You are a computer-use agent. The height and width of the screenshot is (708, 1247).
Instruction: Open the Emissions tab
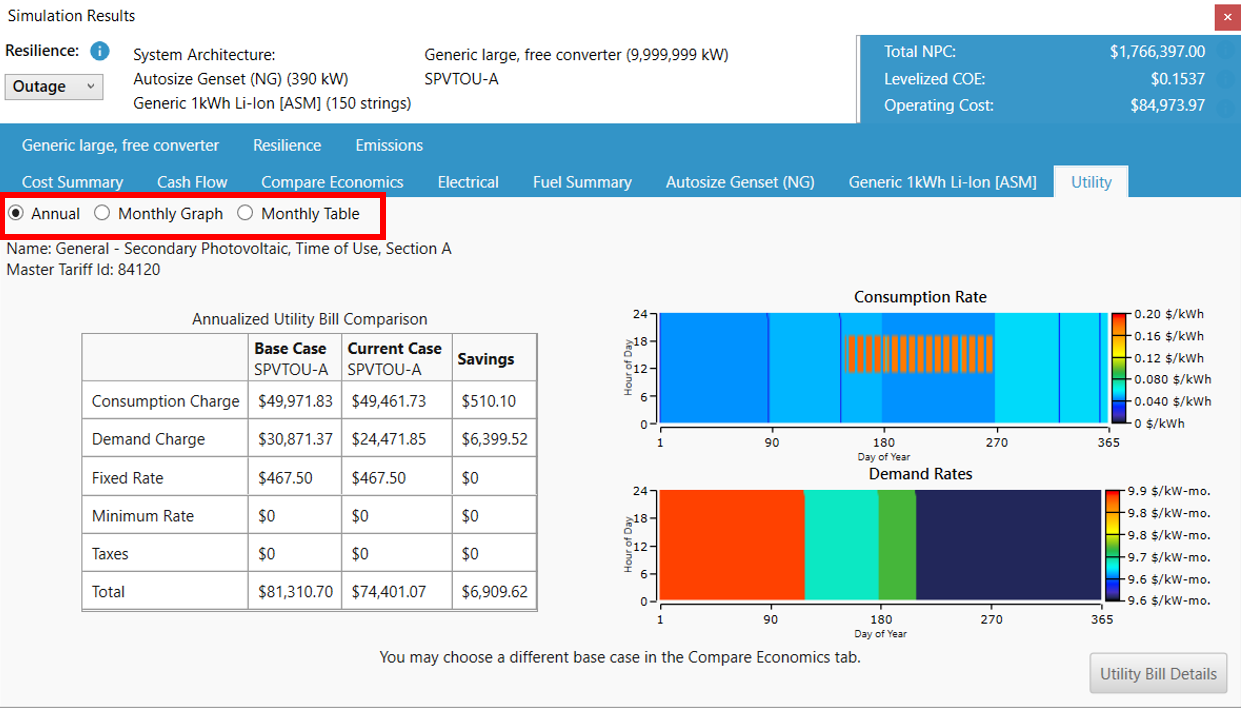(x=389, y=146)
